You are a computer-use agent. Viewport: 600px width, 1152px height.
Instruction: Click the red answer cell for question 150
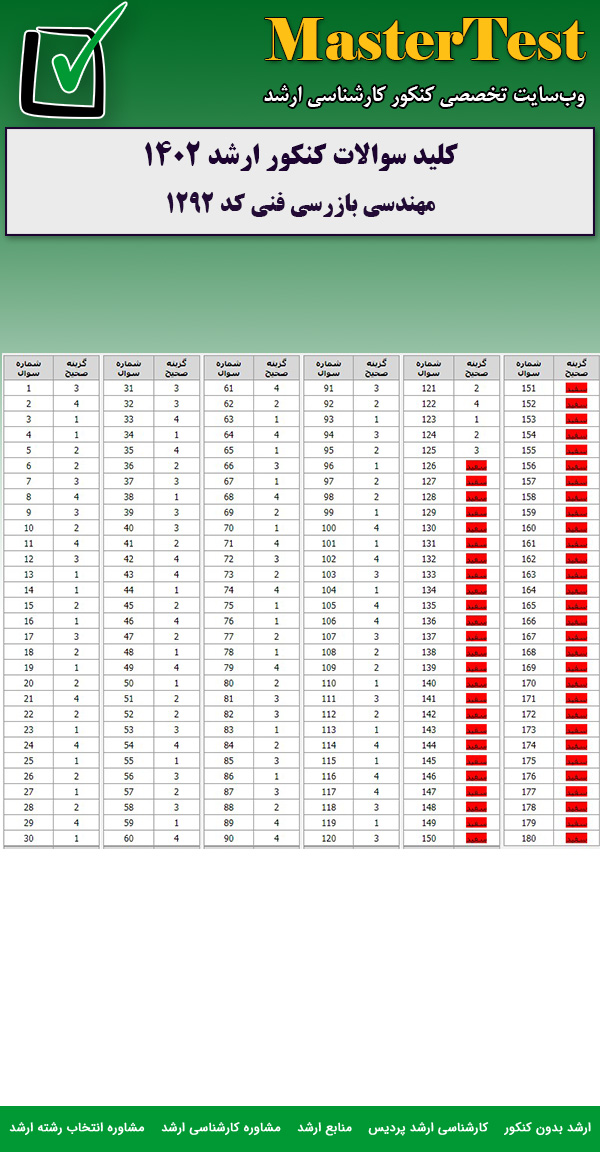(476, 838)
